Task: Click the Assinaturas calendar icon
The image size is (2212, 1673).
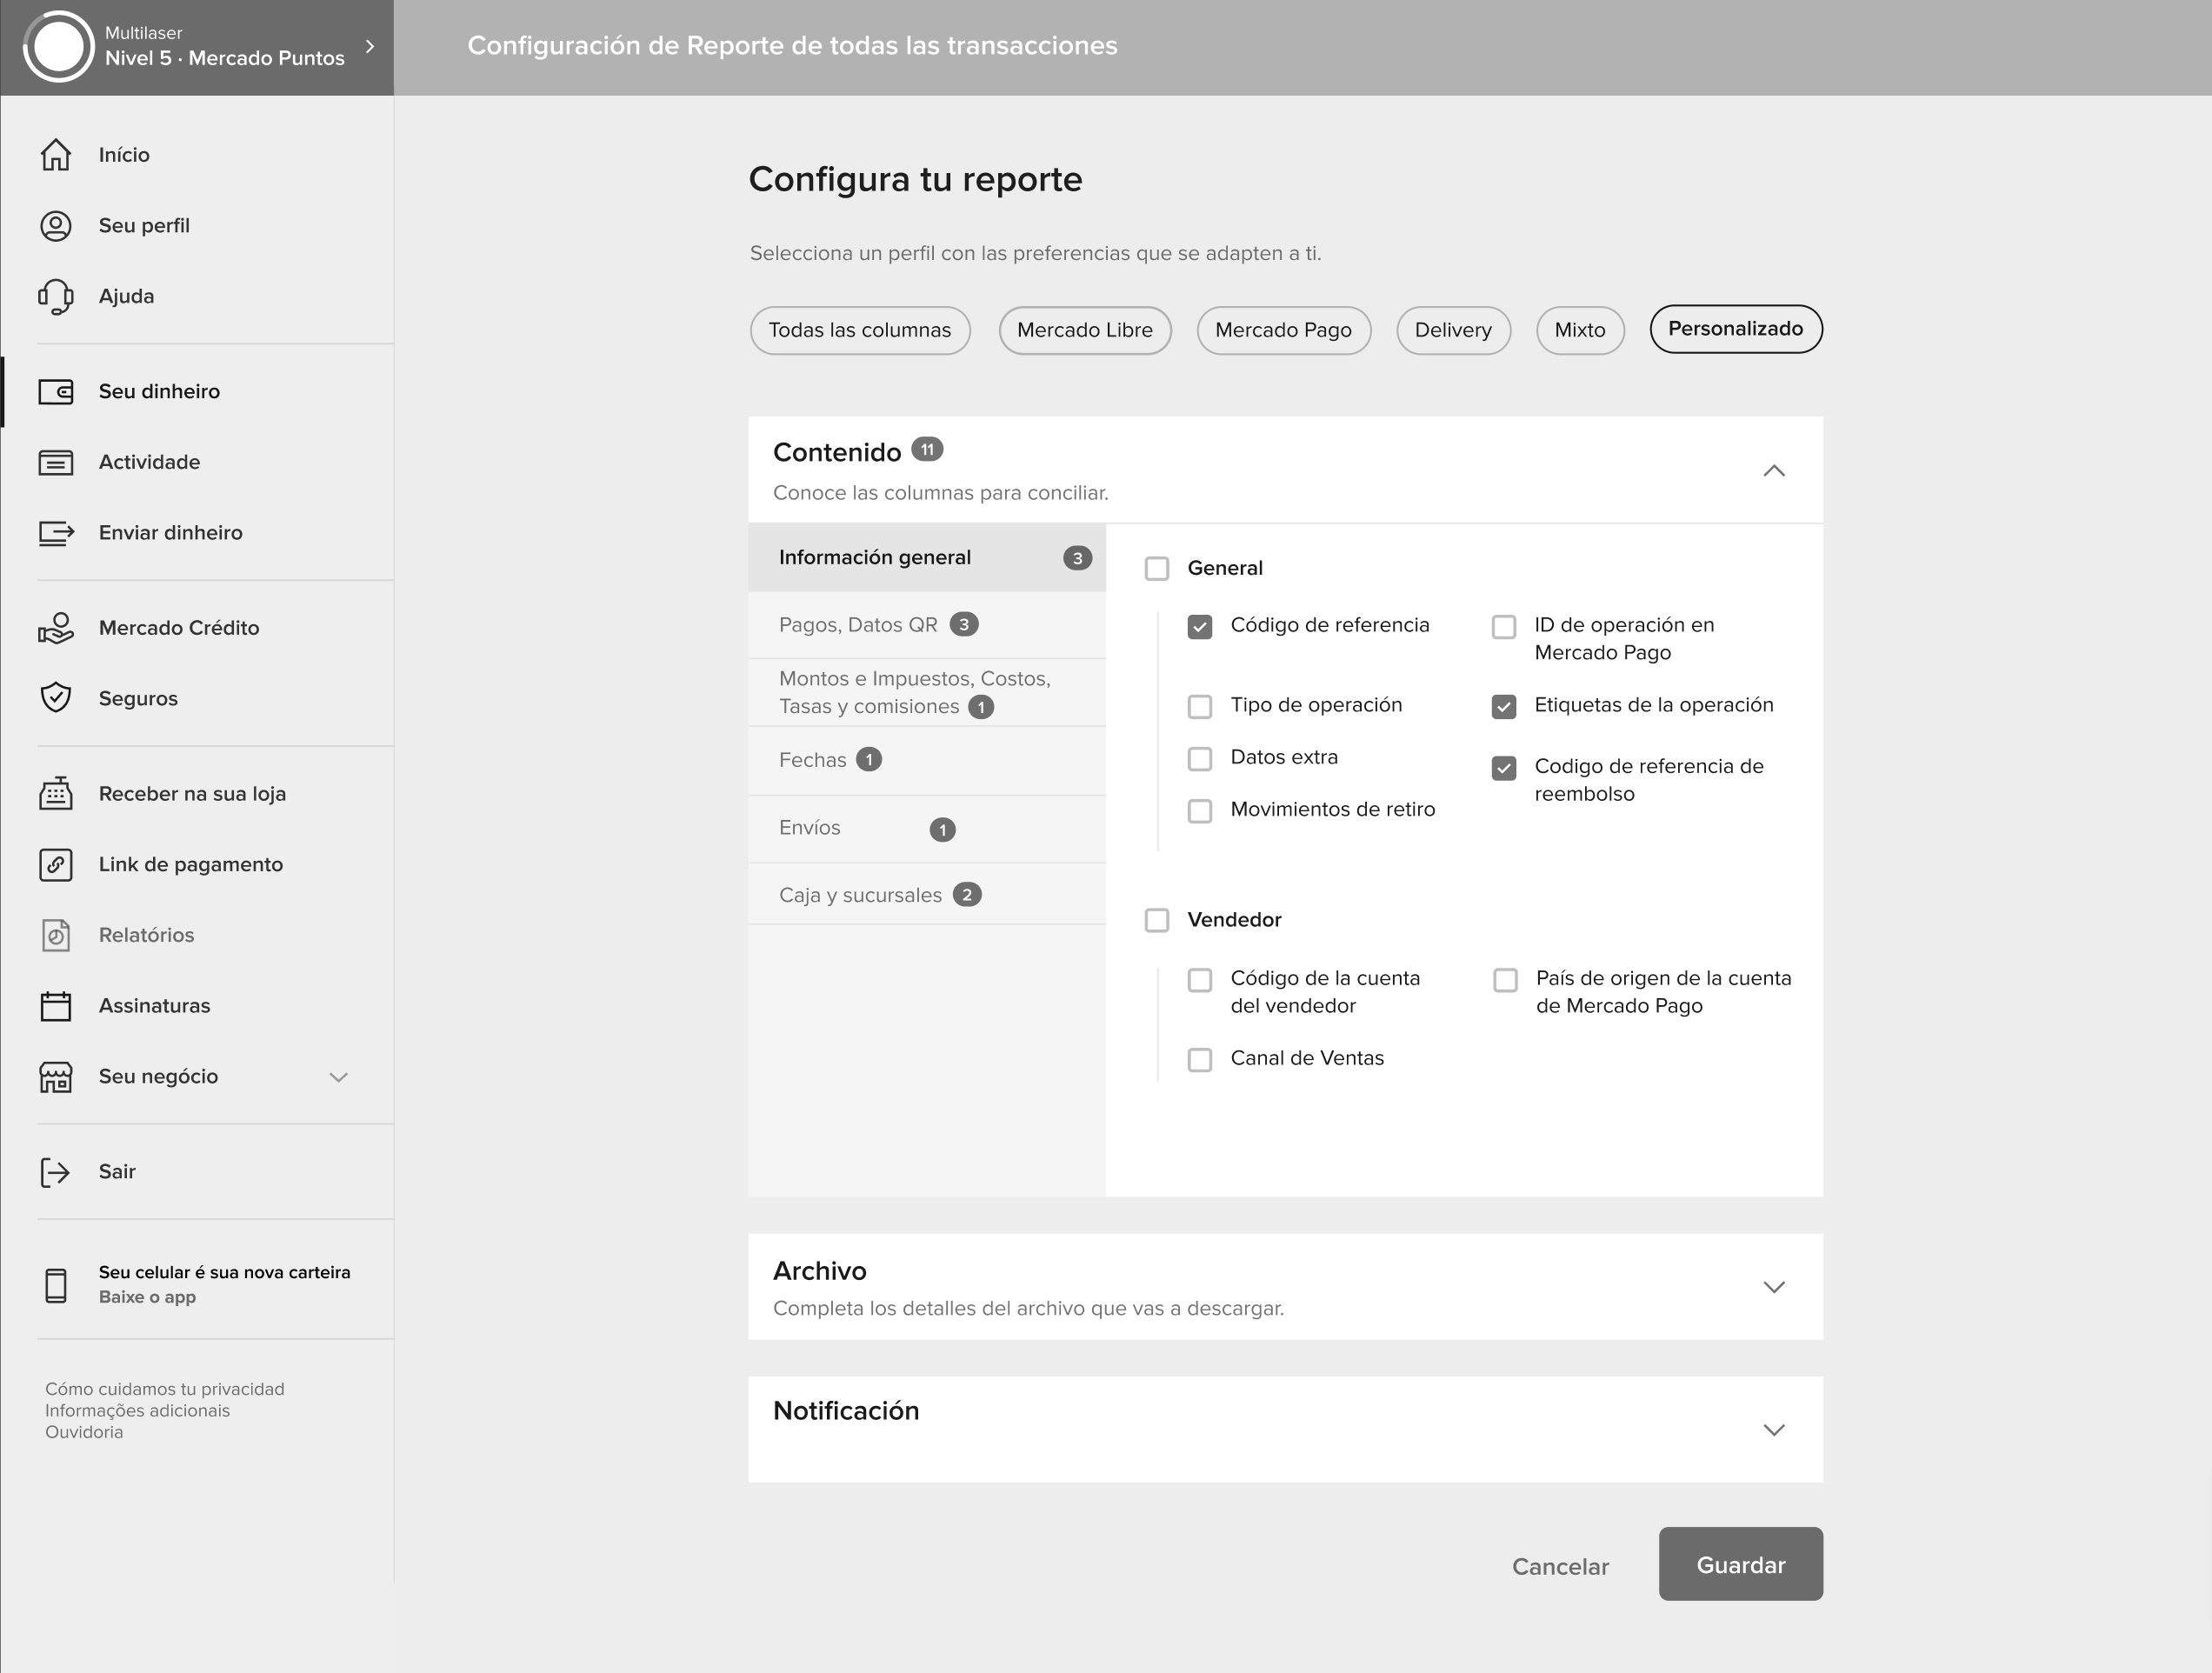Action: coord(56,1006)
